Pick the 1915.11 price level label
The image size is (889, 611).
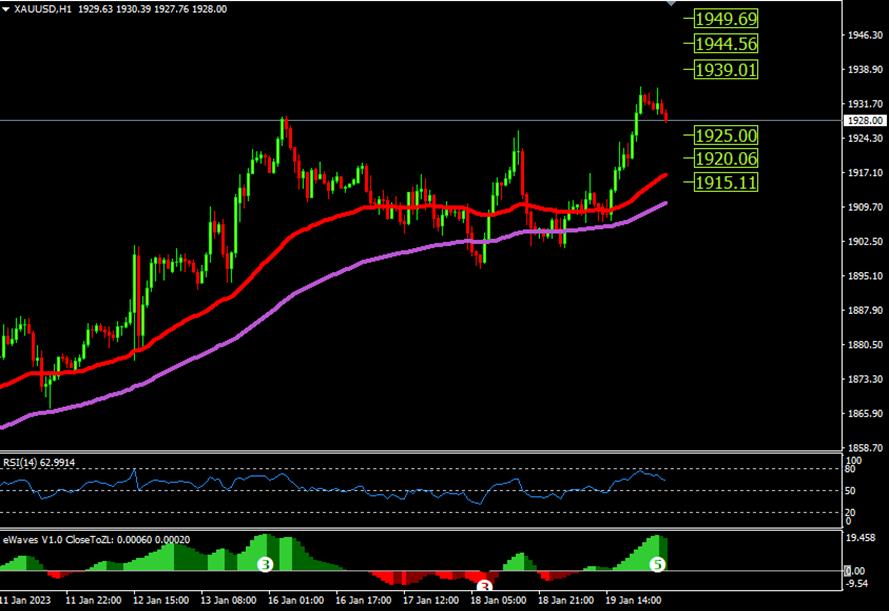click(x=726, y=182)
